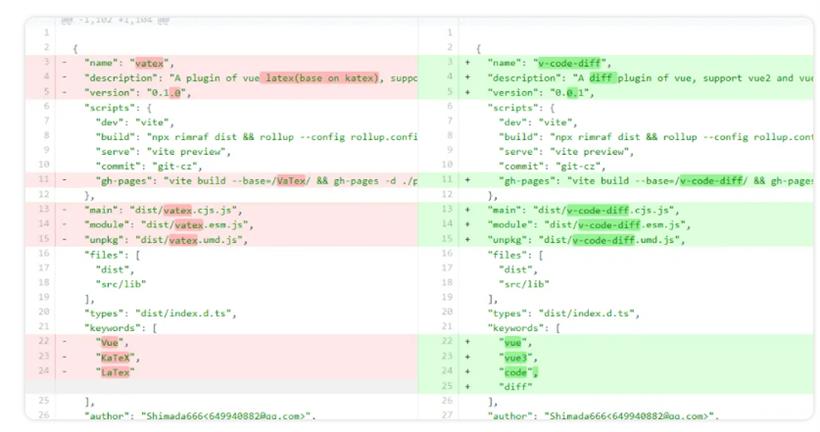This screenshot has width=820, height=432.
Task: Click the hunk header @@ -1,102 +1,104 @@
Action: pos(115,20)
